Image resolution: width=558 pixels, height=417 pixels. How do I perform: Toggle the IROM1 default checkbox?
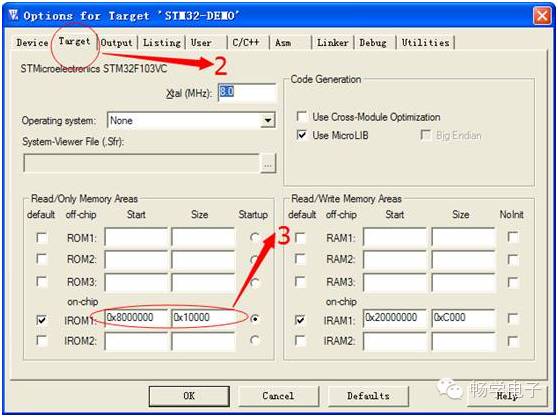pyautogui.click(x=42, y=320)
